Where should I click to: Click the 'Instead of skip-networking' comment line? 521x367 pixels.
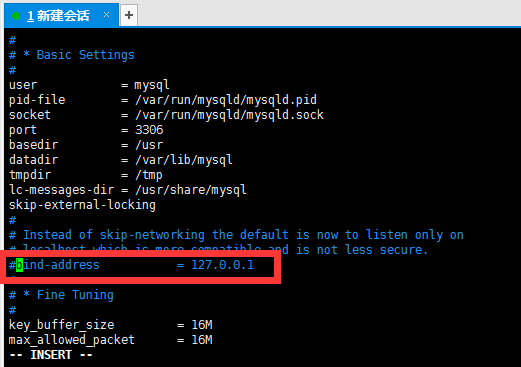[236, 235]
